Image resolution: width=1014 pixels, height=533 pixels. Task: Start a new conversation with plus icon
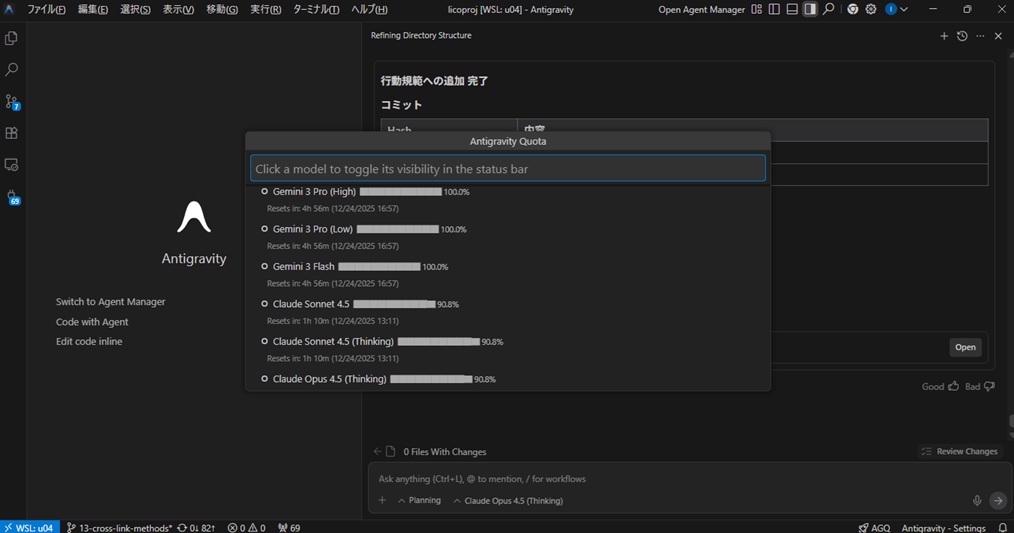click(944, 36)
